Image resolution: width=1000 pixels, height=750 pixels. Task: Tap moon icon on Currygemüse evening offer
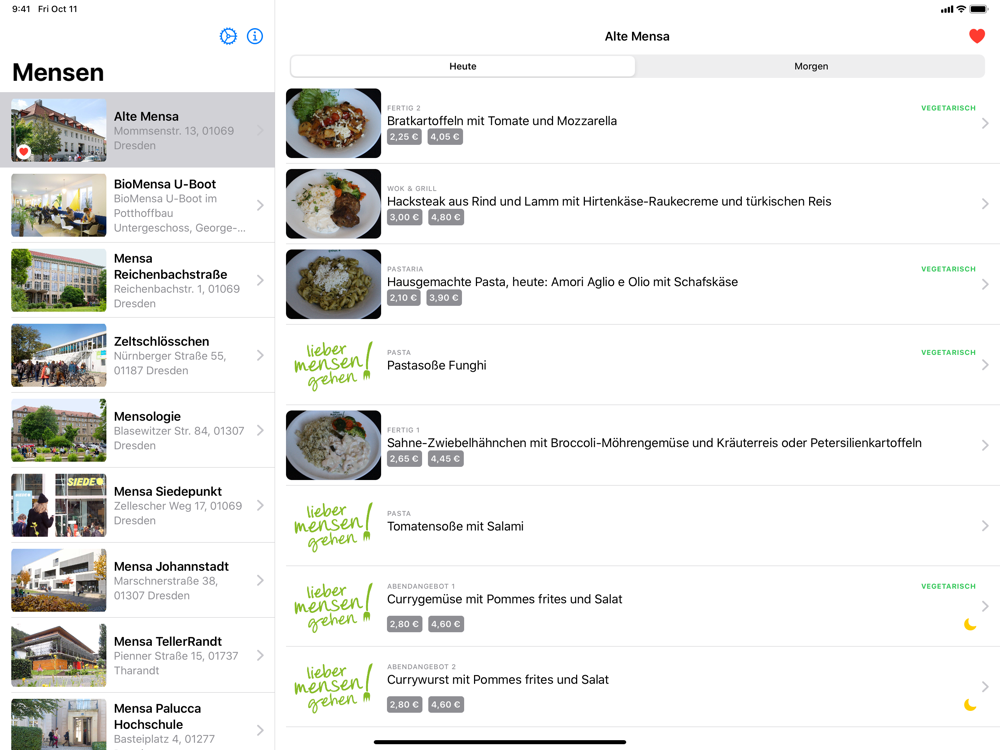(970, 624)
